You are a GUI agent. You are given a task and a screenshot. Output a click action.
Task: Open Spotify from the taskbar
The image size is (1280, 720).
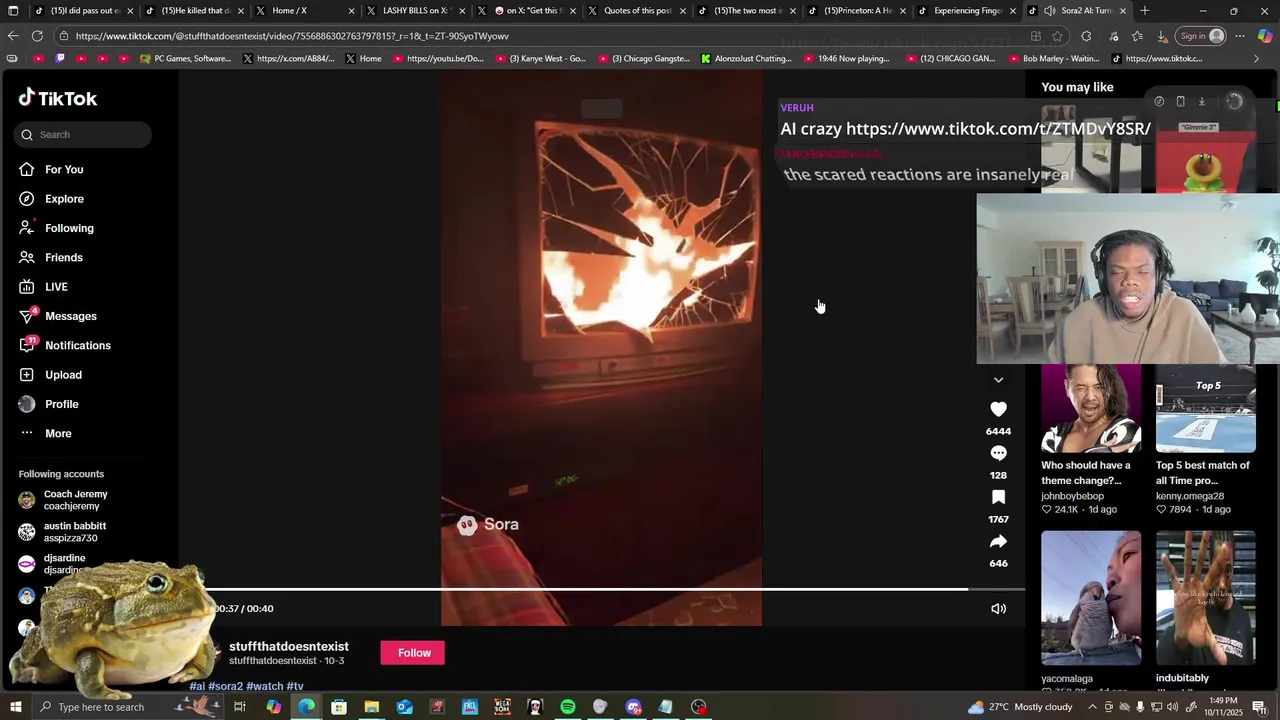point(567,707)
